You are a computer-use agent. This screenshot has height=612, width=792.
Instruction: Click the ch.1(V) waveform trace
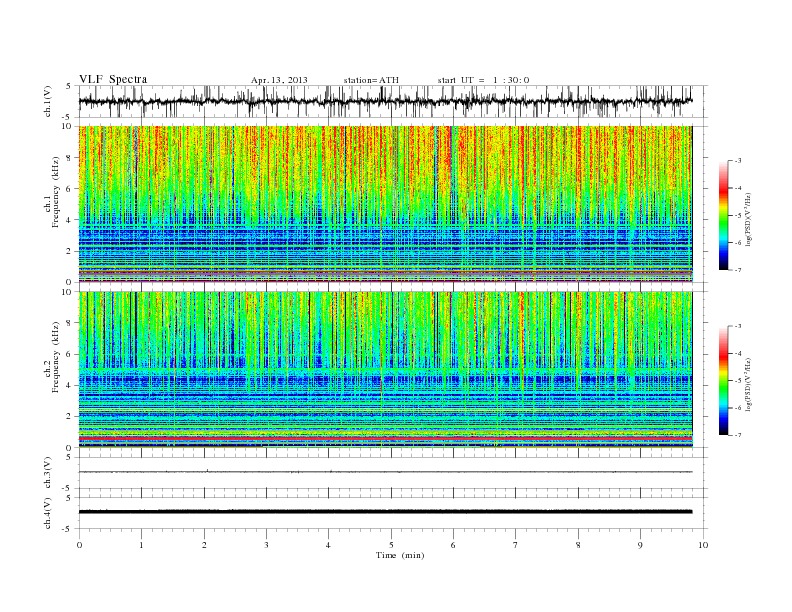(385, 101)
